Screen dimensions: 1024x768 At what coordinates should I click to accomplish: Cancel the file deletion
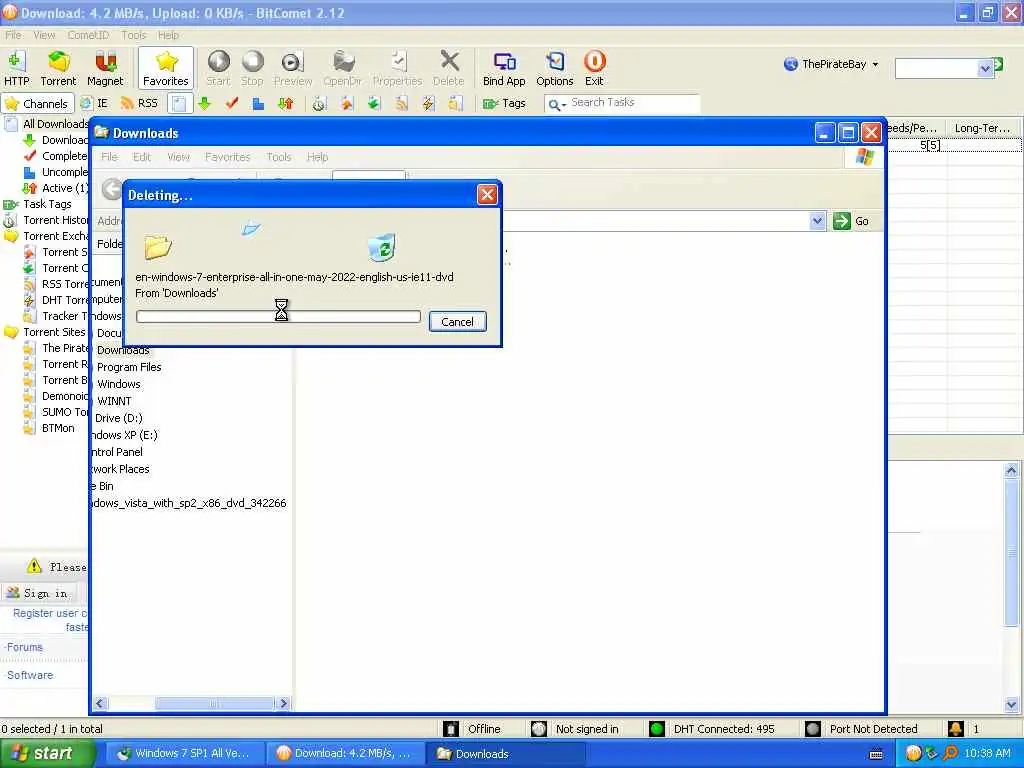(x=457, y=321)
